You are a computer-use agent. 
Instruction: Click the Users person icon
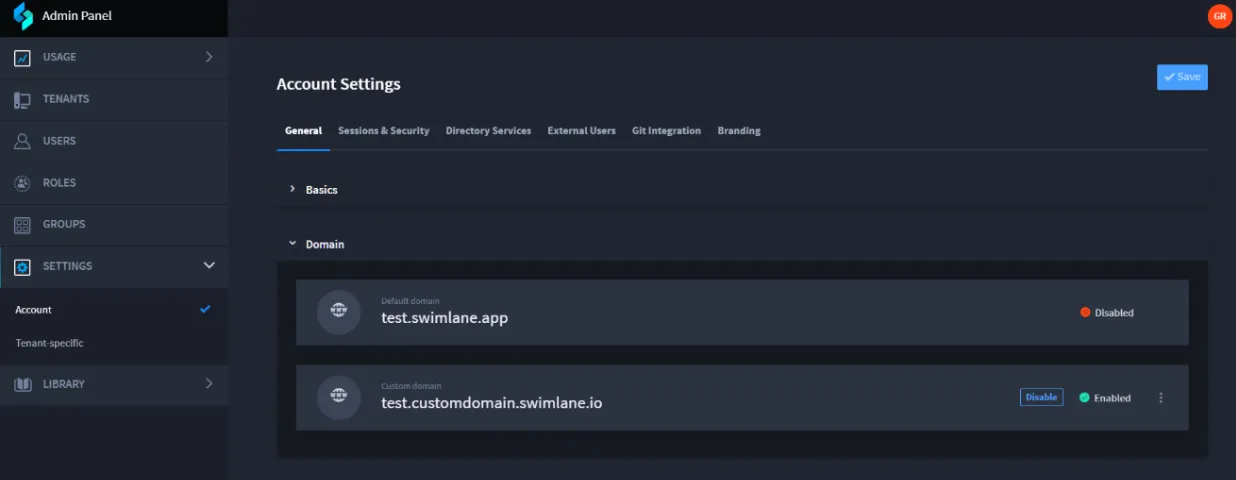(22, 141)
